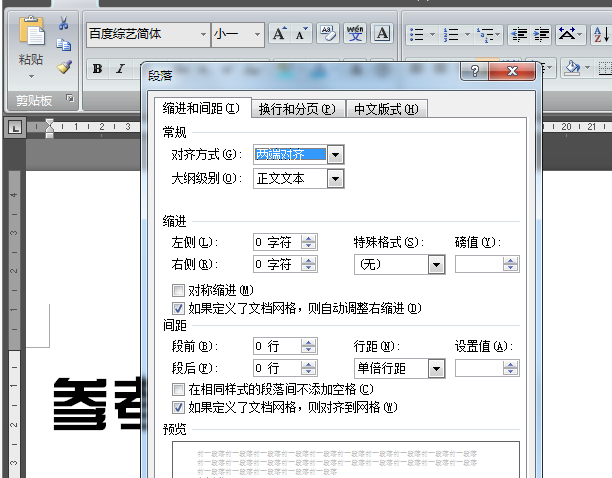Toggle the 对称缩进 checkbox

[178, 290]
